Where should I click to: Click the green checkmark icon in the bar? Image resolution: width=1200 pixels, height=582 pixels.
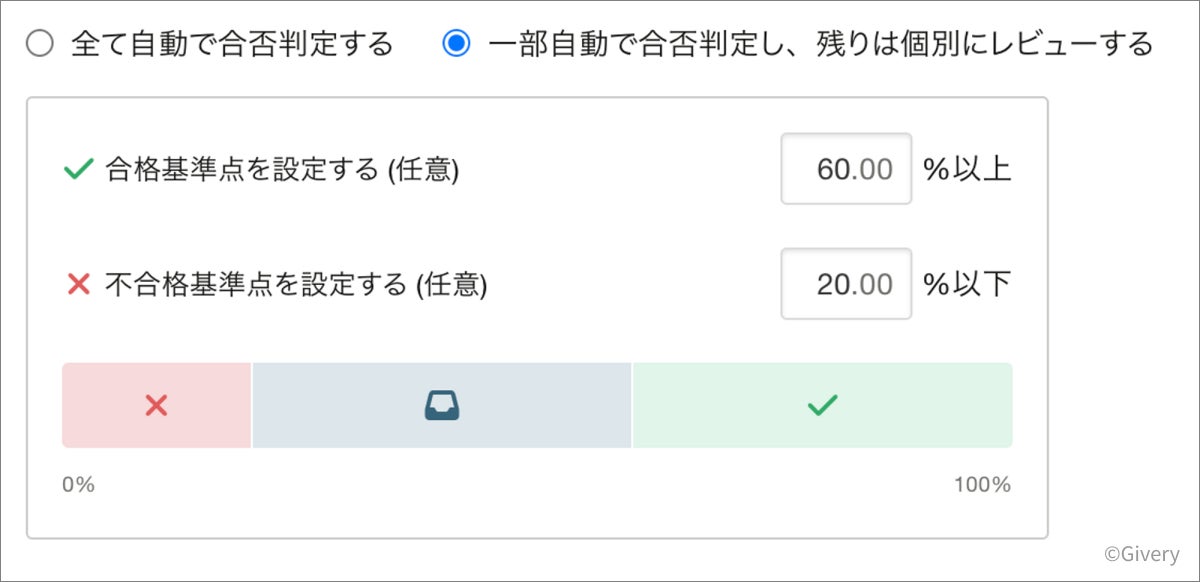pyautogui.click(x=822, y=405)
